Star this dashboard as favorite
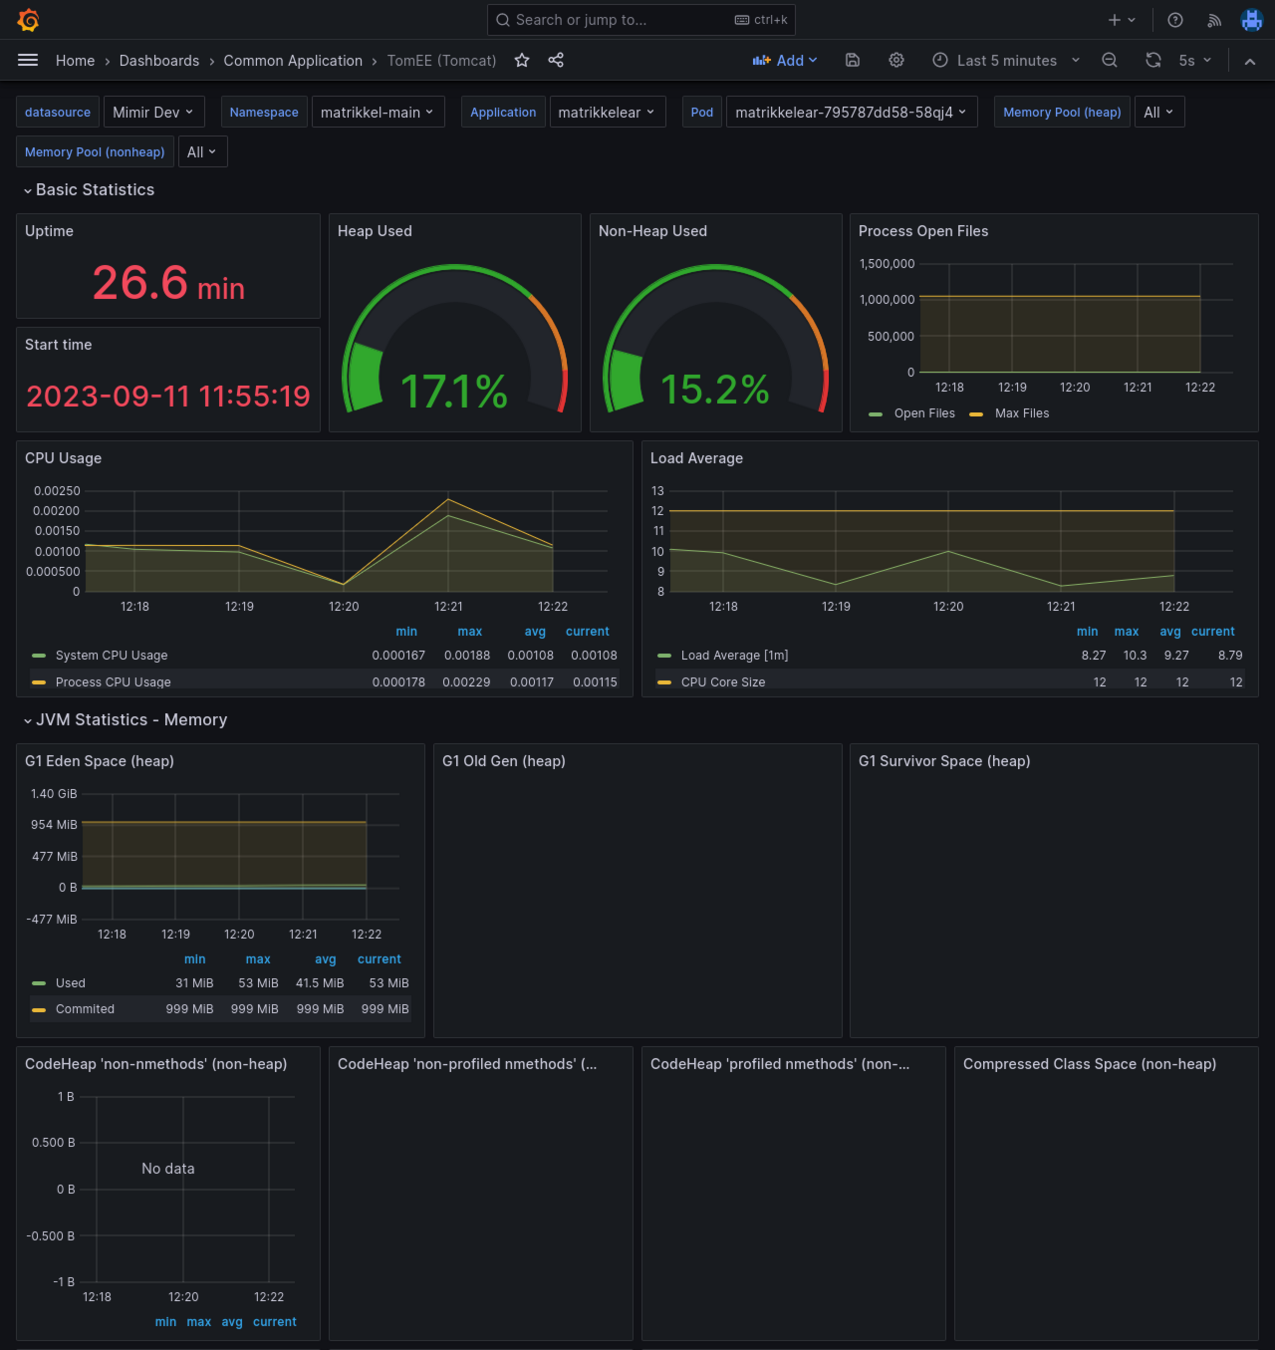 [522, 60]
